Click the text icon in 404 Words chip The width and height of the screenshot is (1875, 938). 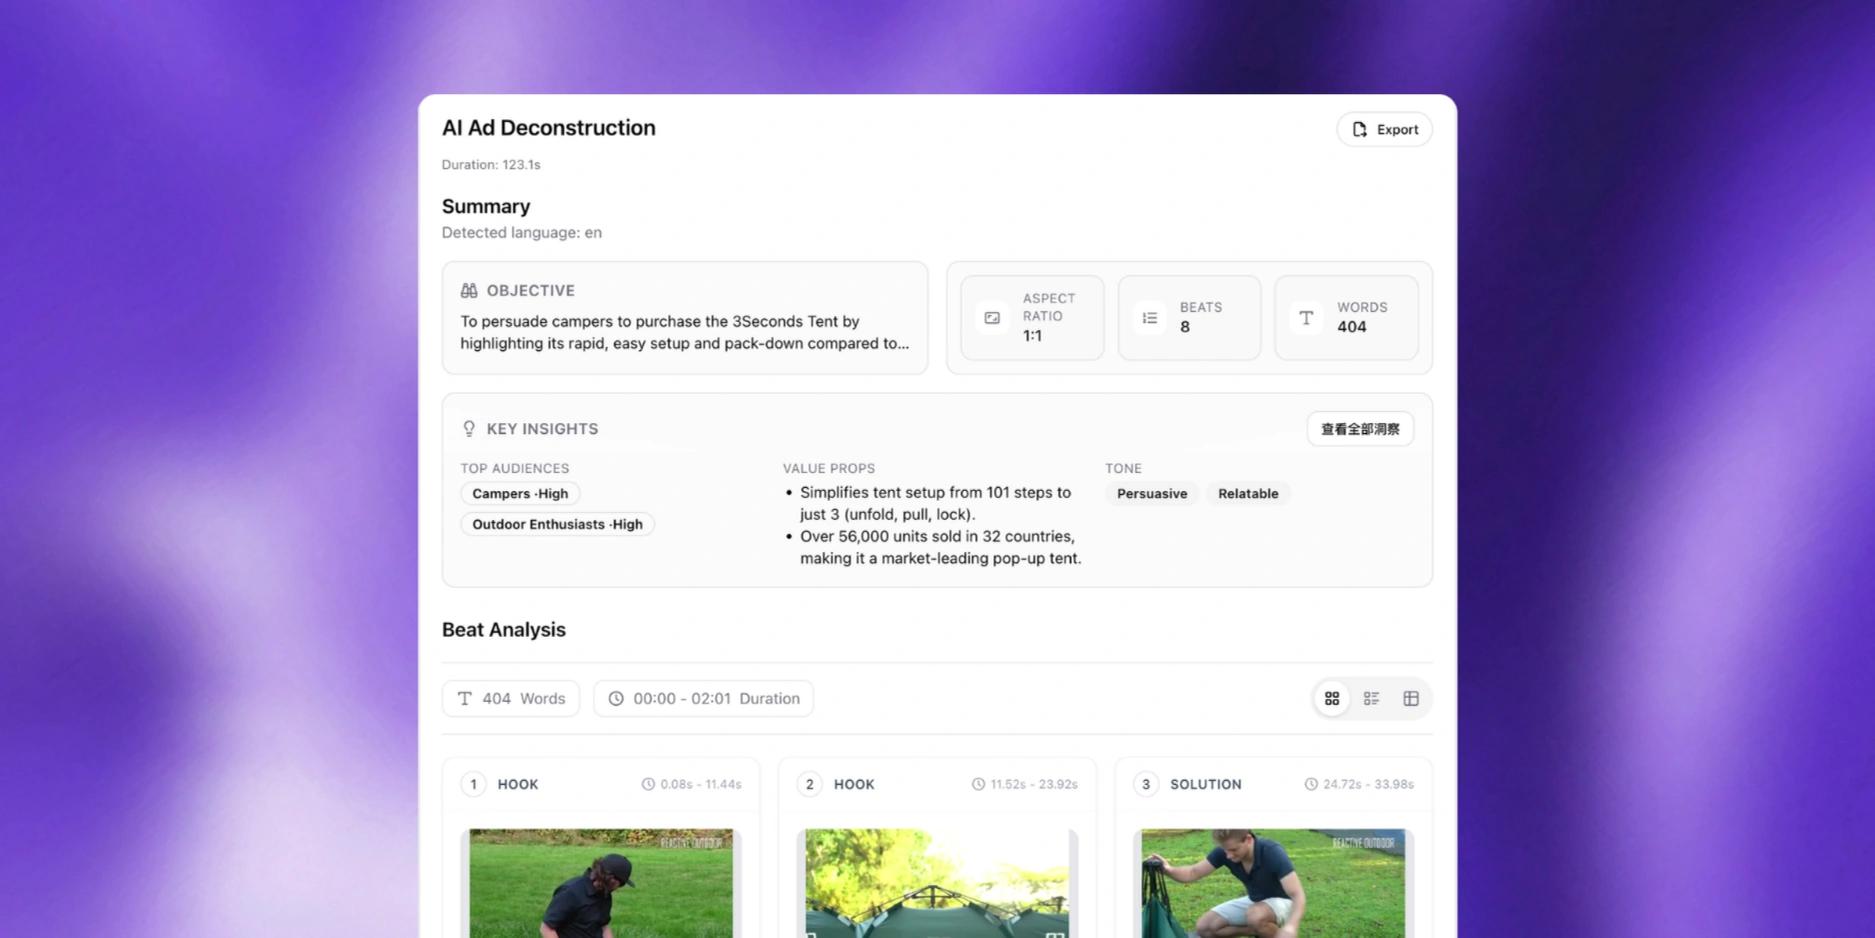(465, 699)
